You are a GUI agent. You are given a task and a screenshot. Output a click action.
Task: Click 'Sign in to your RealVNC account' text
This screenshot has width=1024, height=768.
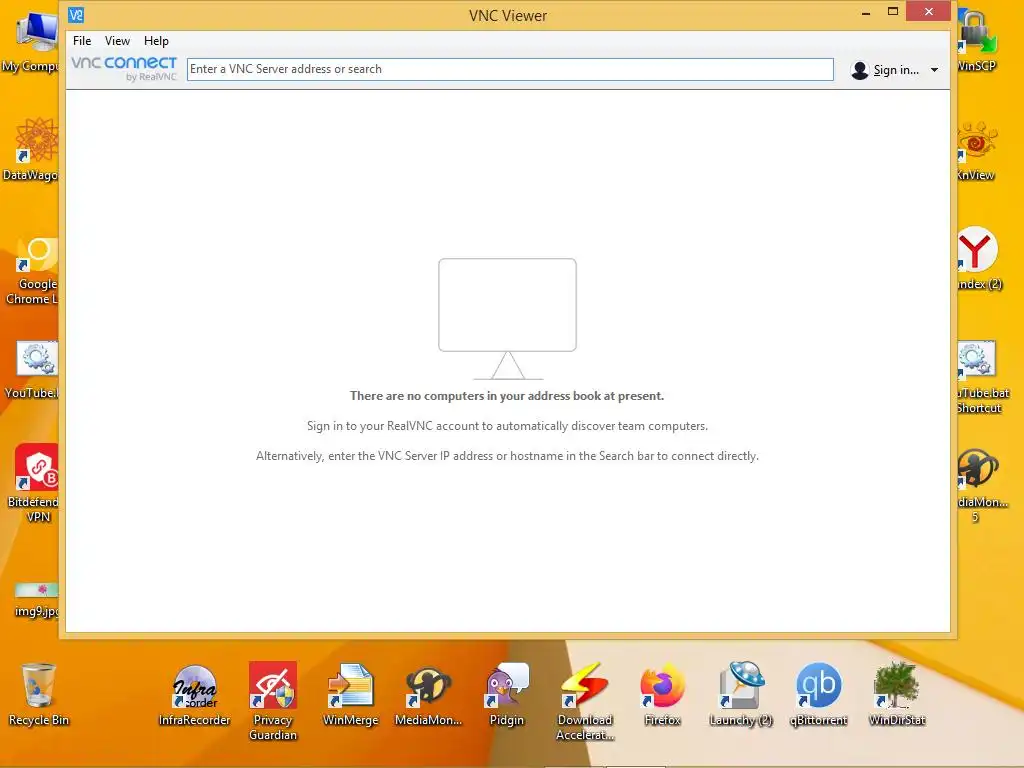point(507,426)
